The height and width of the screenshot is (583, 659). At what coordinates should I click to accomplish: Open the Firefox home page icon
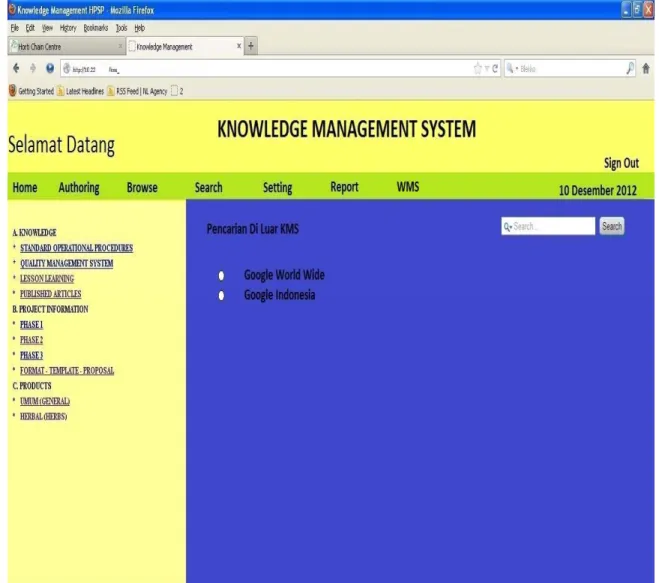(x=646, y=69)
